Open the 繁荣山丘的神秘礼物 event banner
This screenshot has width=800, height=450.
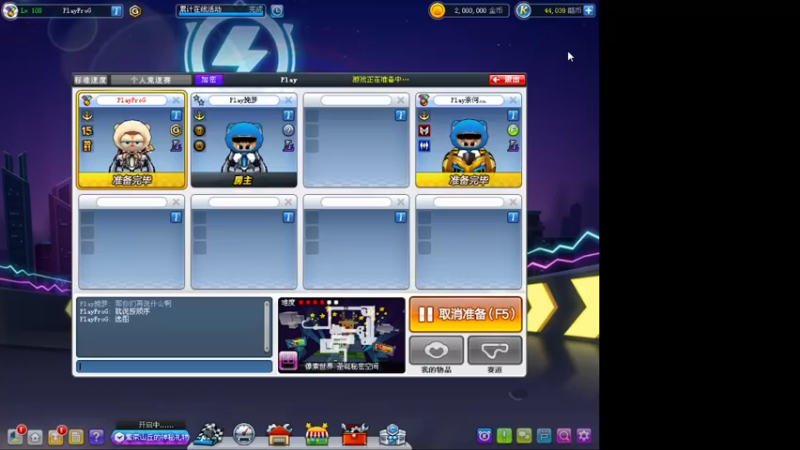[151, 437]
